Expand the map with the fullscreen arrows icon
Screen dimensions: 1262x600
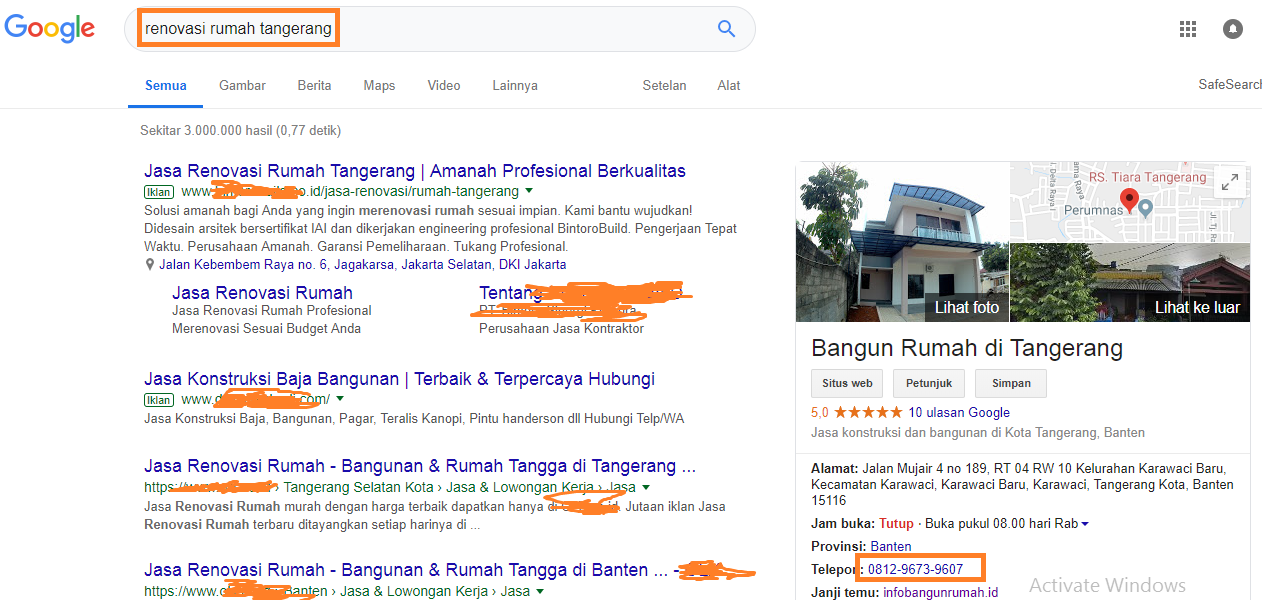click(1229, 182)
